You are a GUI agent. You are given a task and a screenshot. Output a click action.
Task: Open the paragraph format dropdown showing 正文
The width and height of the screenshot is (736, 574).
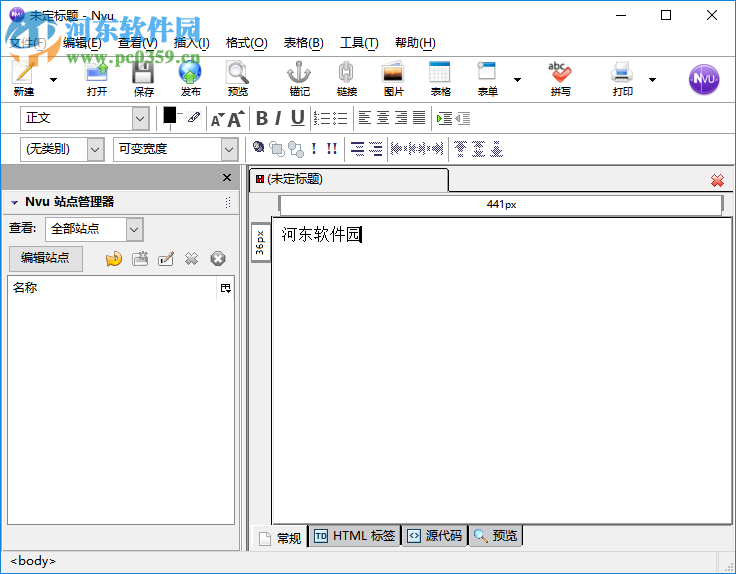click(x=85, y=118)
